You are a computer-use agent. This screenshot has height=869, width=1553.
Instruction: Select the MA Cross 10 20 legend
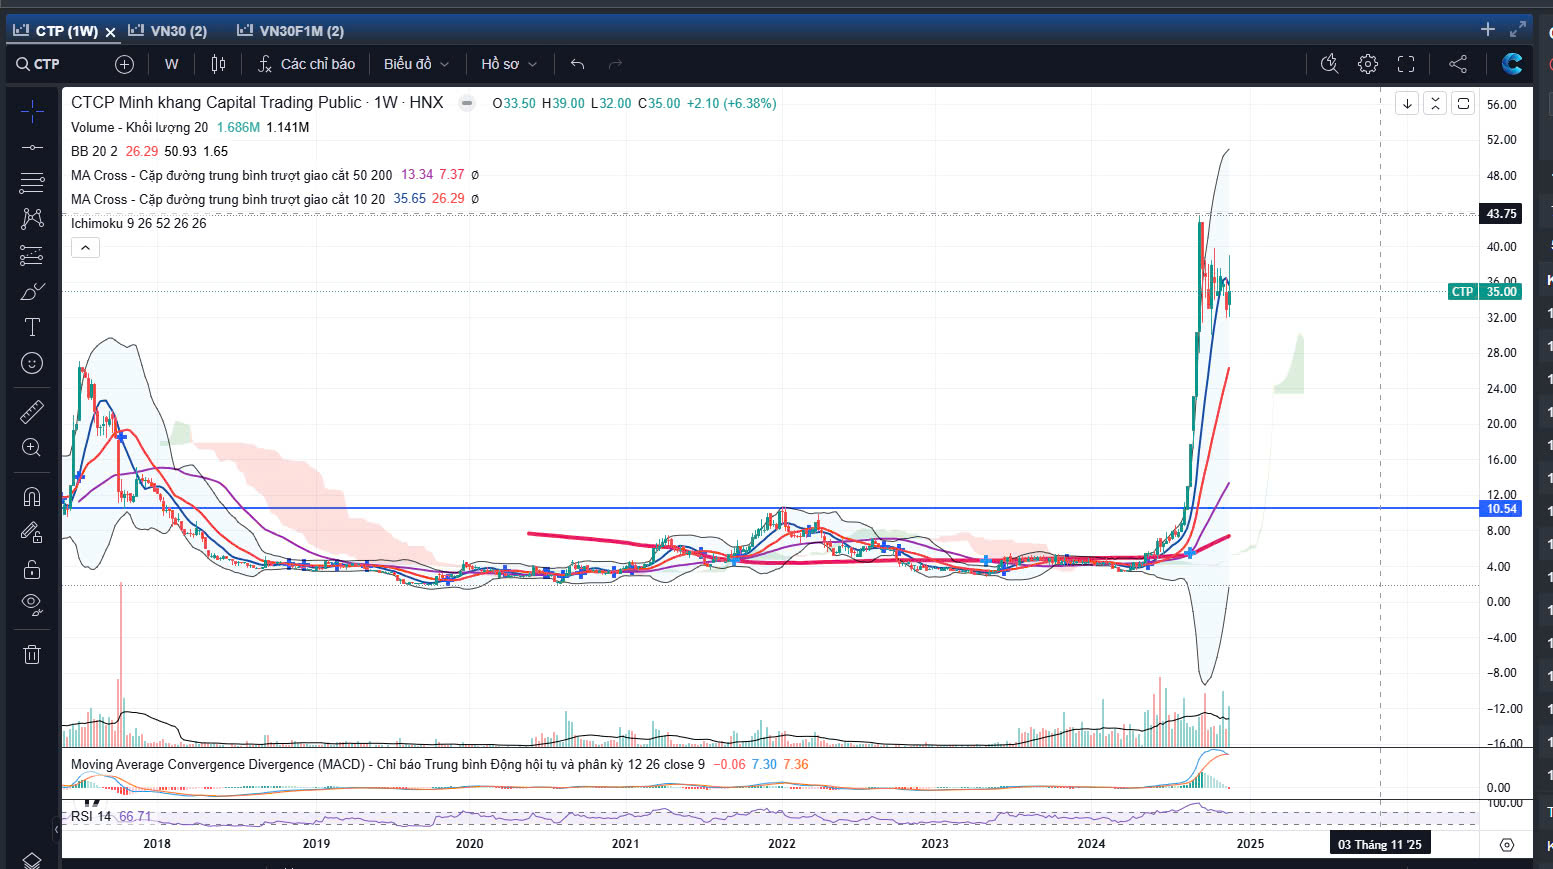point(228,199)
